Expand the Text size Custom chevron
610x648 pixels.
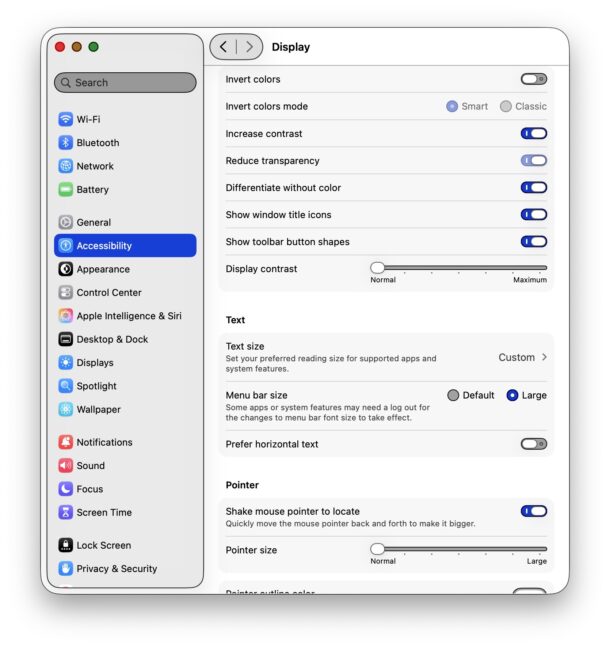coord(544,357)
